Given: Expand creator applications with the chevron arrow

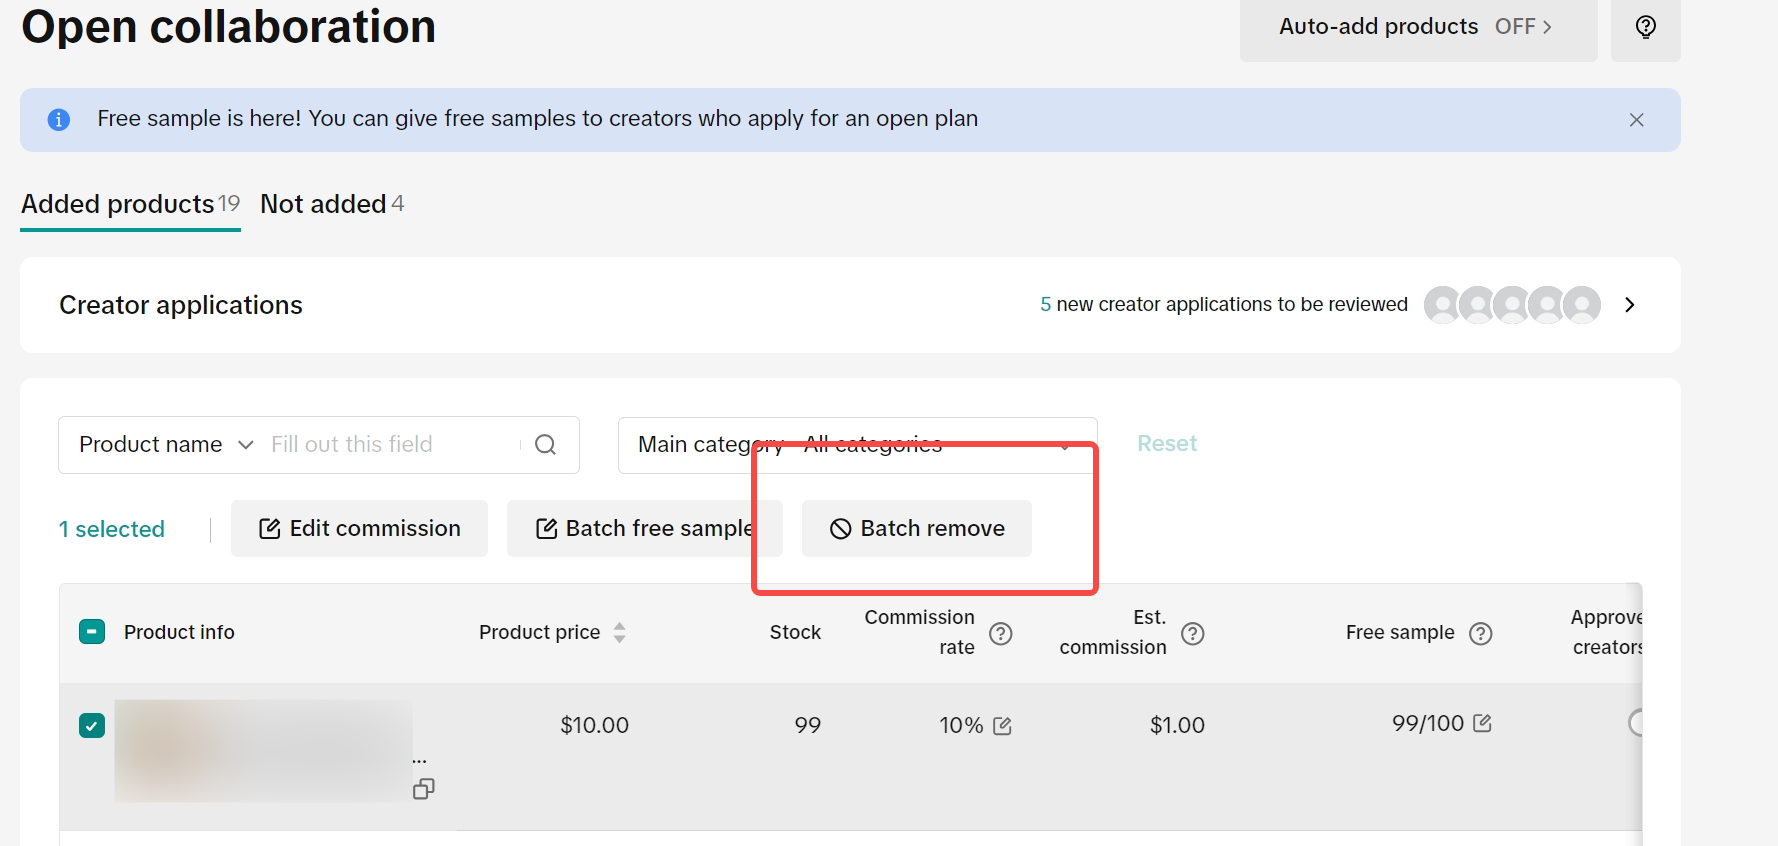Looking at the screenshot, I should 1629,305.
